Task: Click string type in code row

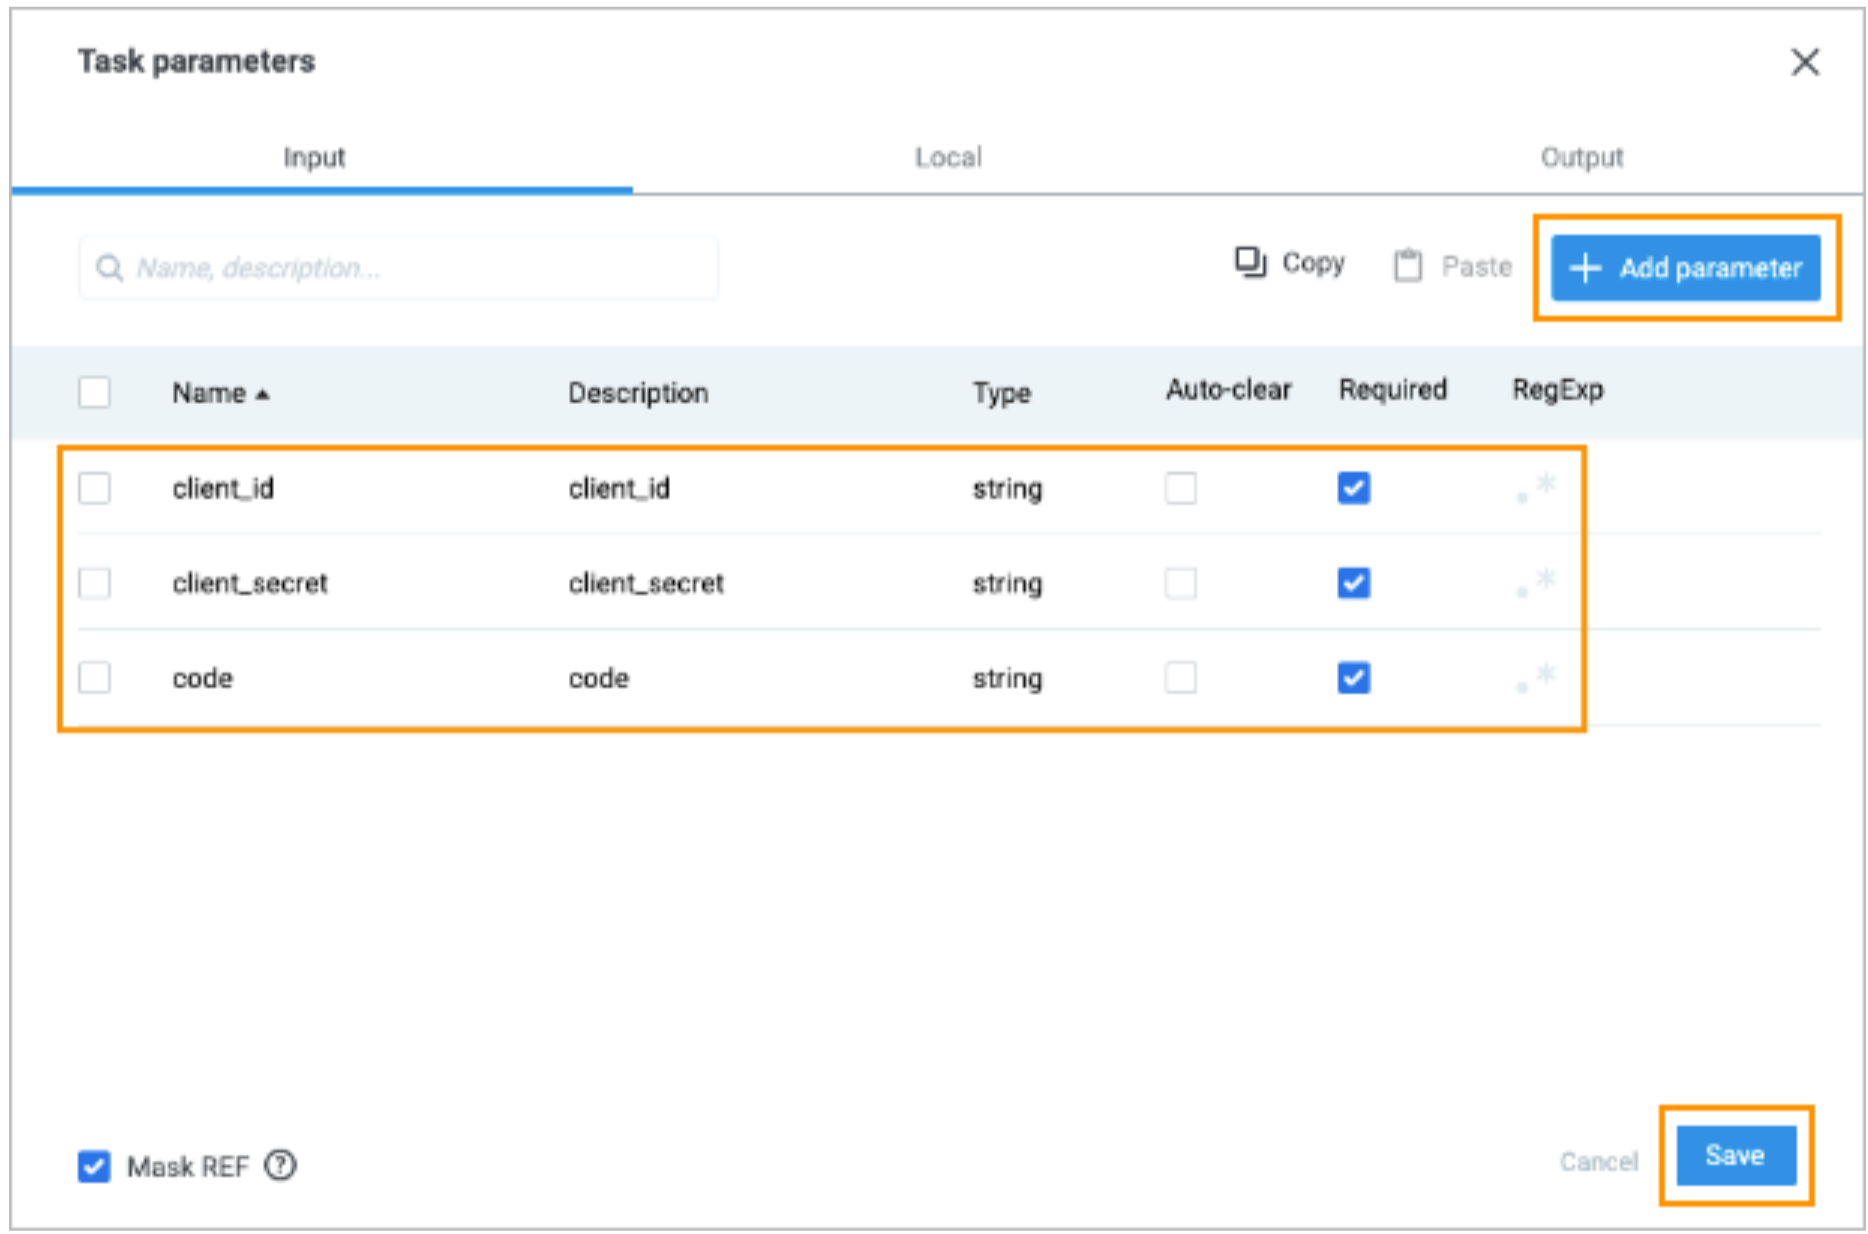Action: 1007,679
